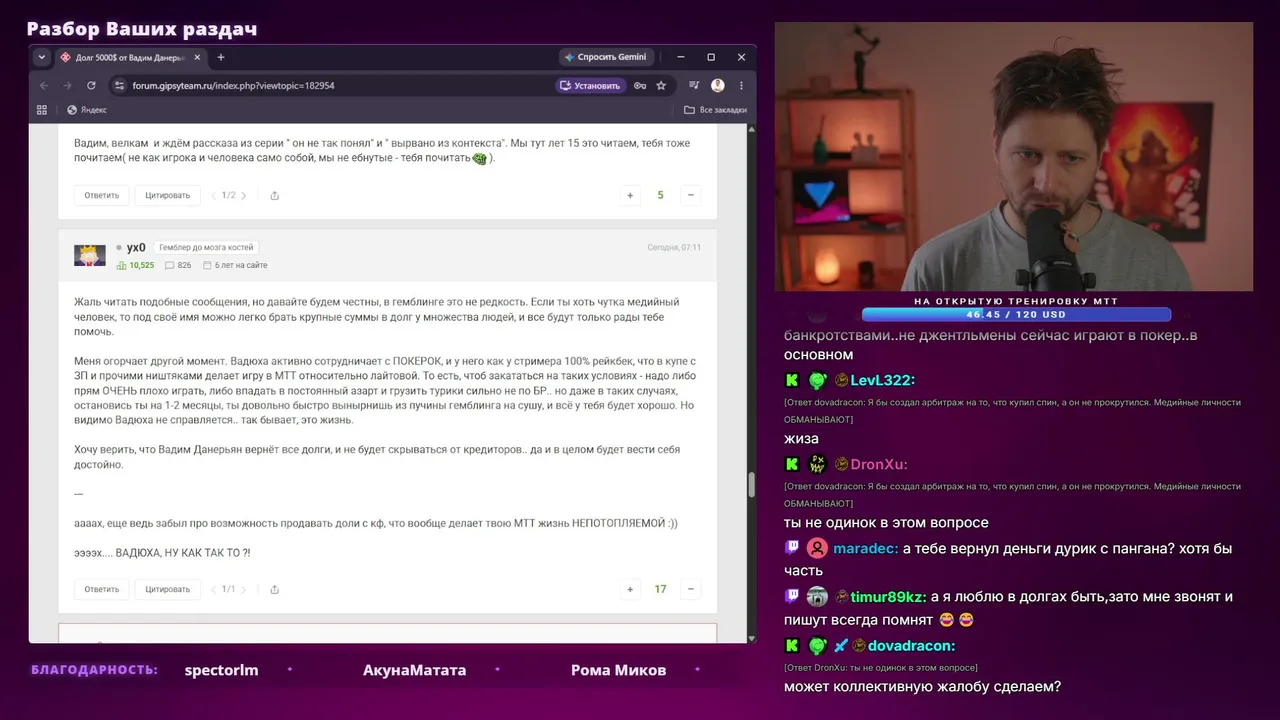
Task: Go to previous page arrow beside "1/1"
Action: [213, 589]
